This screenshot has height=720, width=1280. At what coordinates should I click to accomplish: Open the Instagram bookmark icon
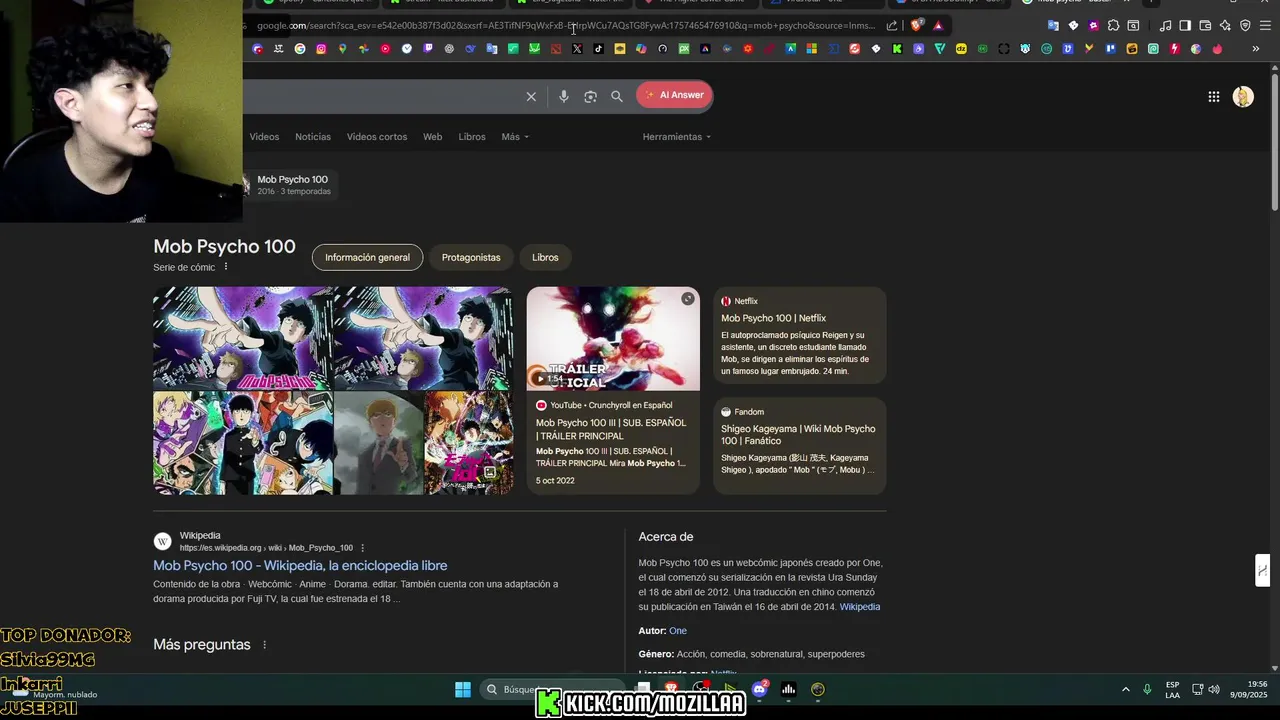pyautogui.click(x=321, y=49)
